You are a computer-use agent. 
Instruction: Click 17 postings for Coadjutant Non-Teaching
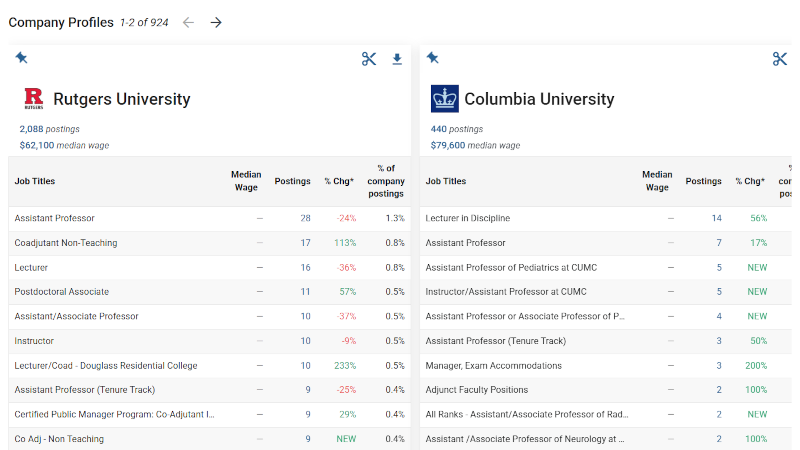(305, 243)
